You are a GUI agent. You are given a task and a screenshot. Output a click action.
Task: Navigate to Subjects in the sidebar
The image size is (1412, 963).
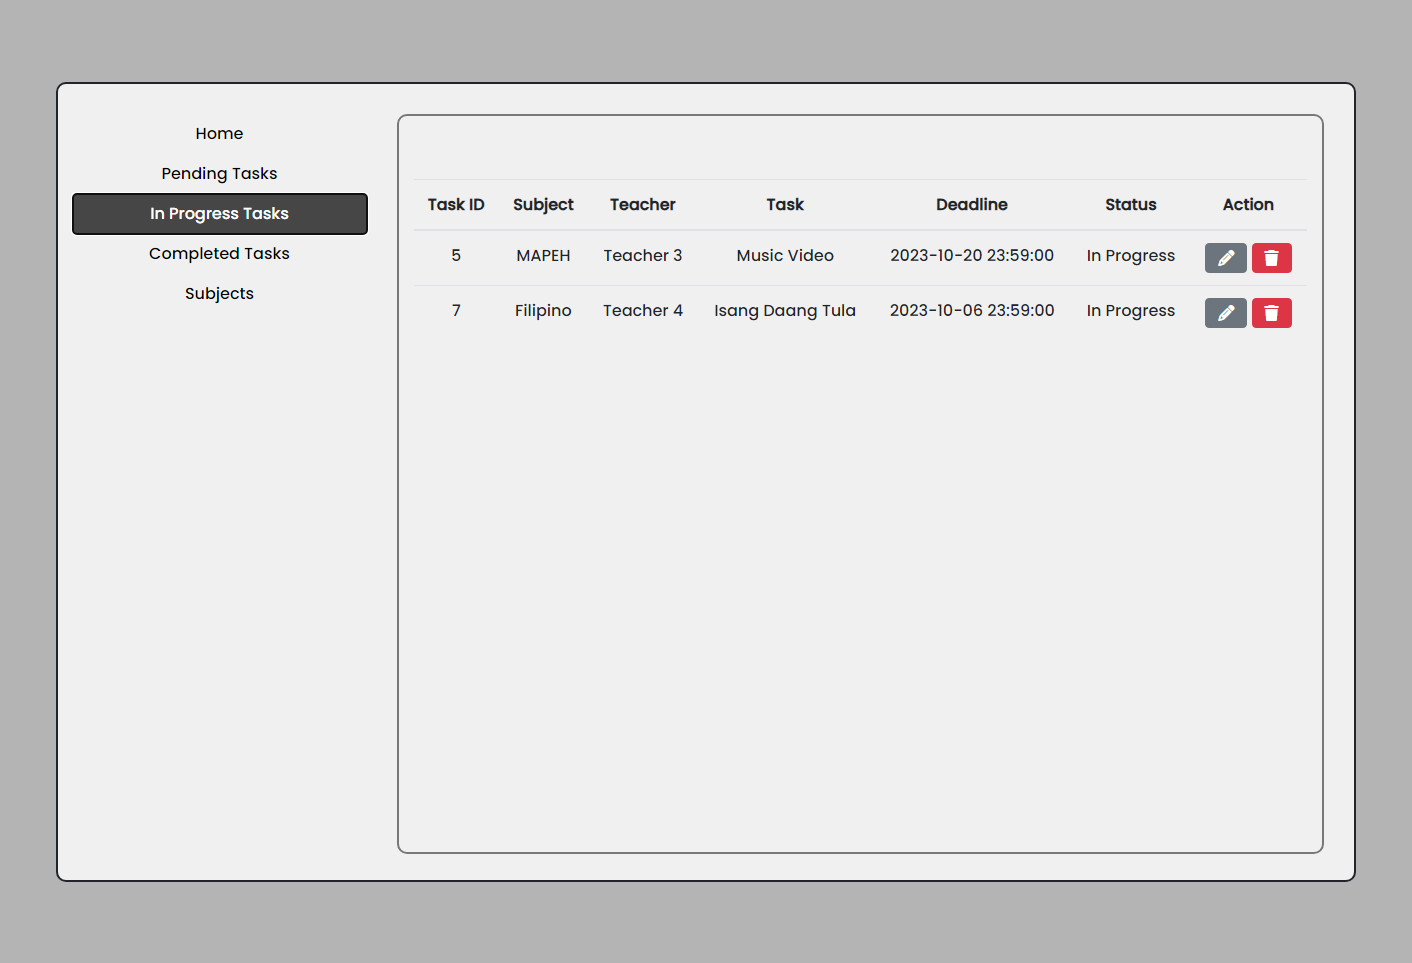[219, 294]
